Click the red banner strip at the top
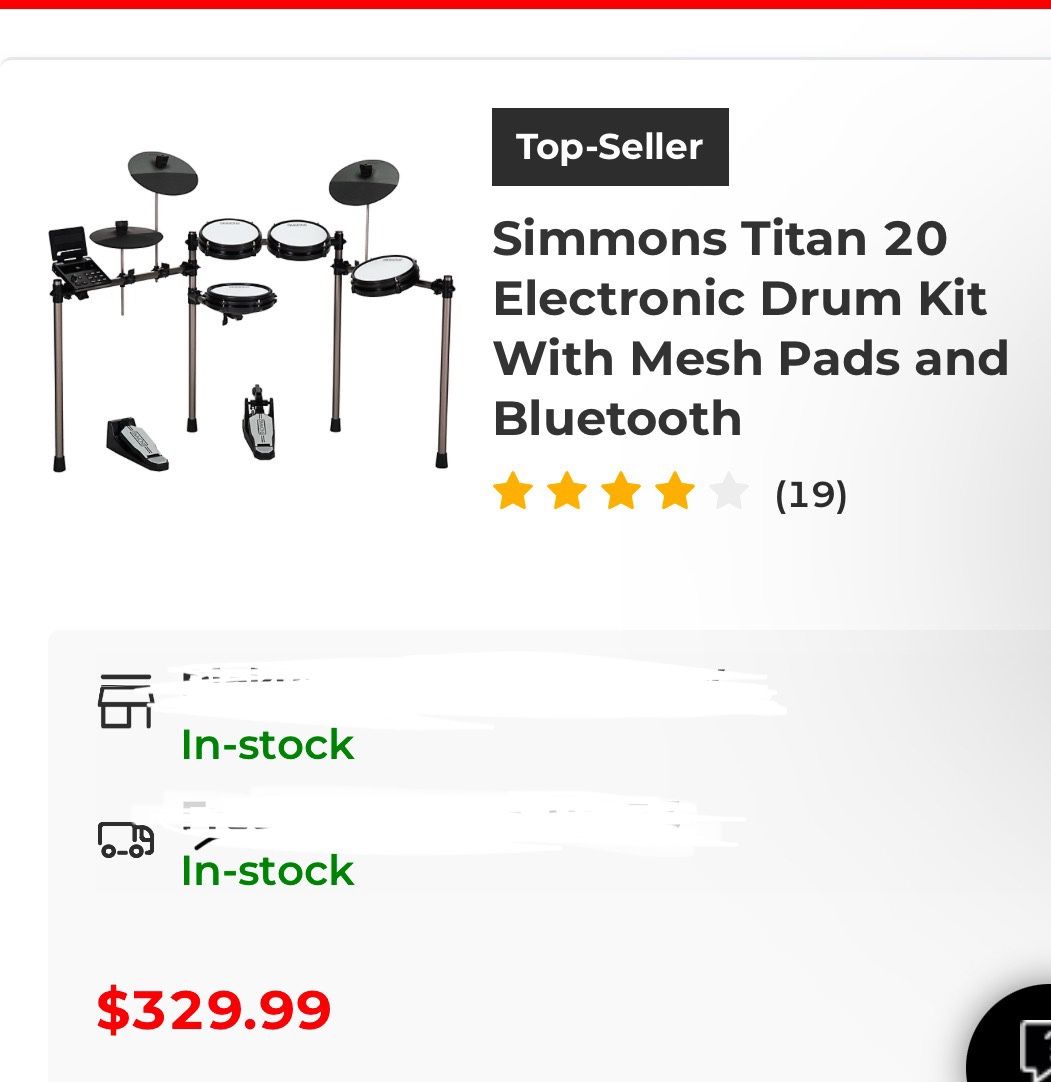Image resolution: width=1051 pixels, height=1082 pixels. point(525,4)
